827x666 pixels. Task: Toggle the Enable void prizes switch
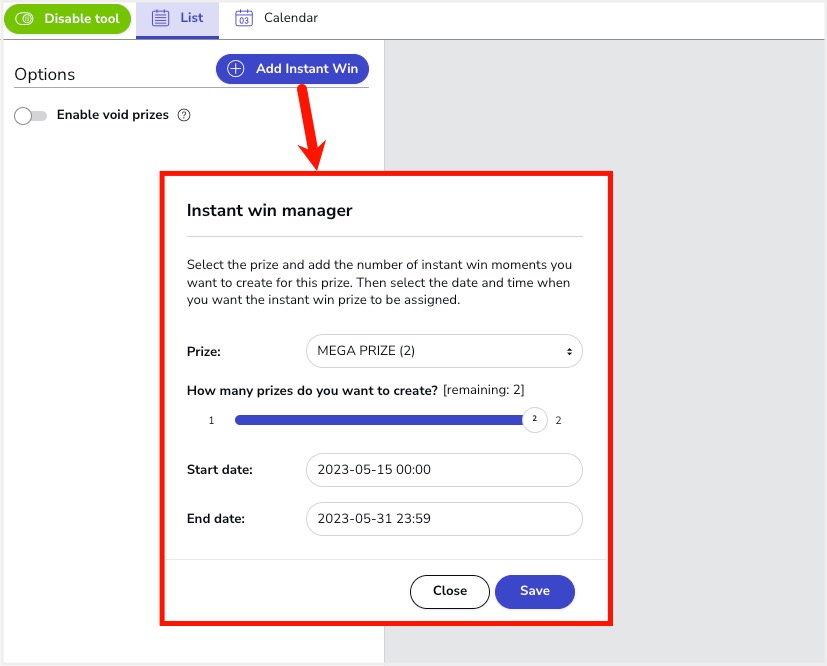coord(30,116)
